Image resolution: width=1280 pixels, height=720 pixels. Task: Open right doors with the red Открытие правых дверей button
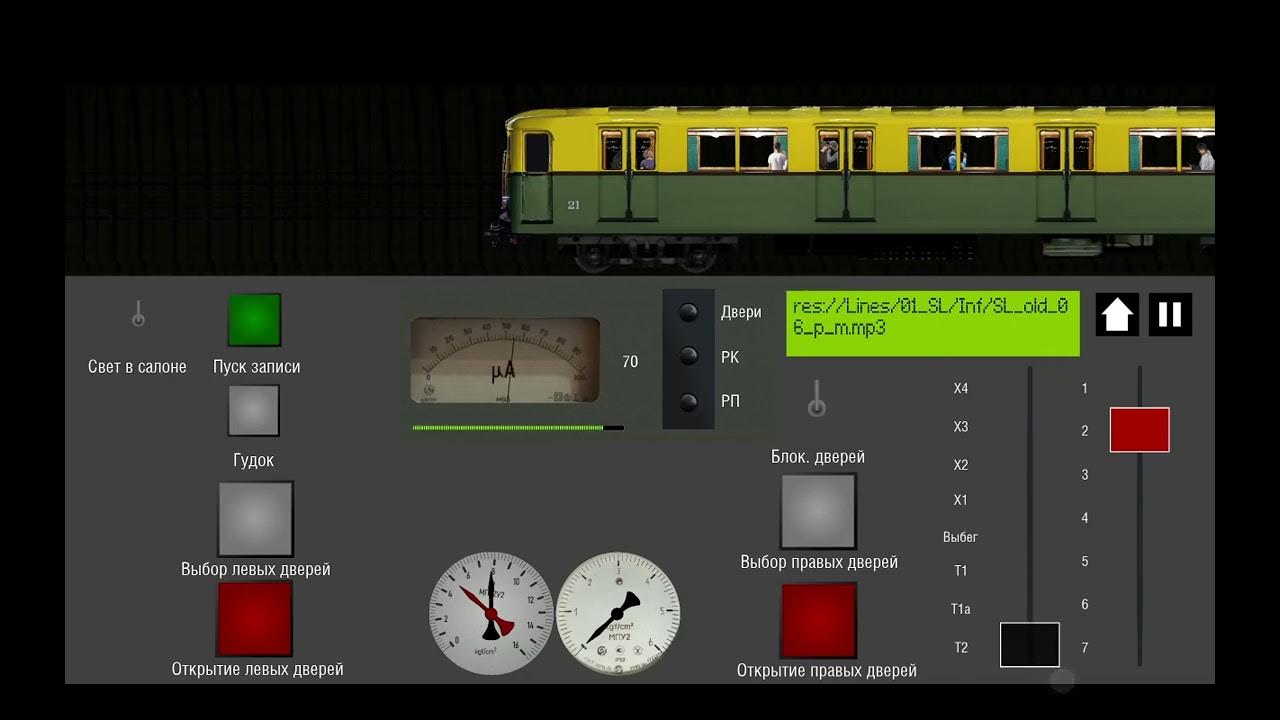click(819, 621)
